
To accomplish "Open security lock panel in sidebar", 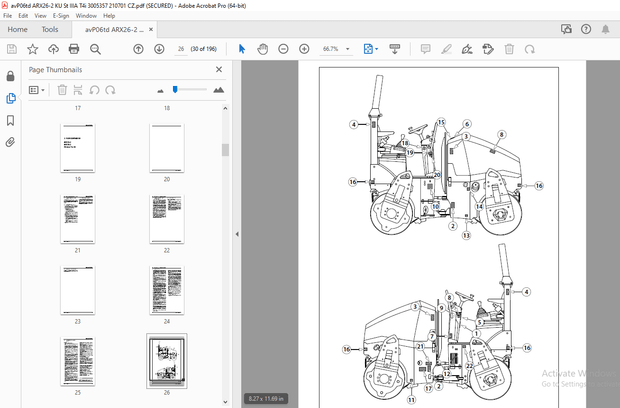I will [x=11, y=76].
